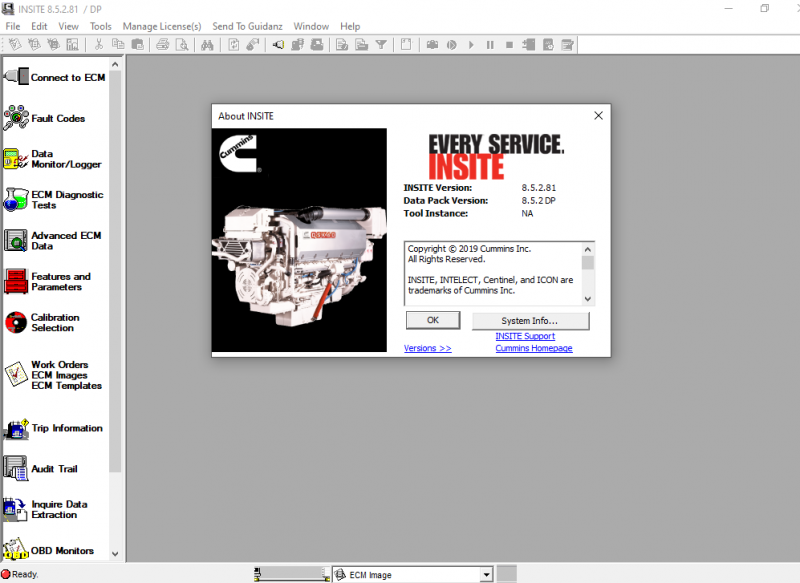Viewport: 800px width, 583px height.
Task: Open the ECM Image dropdown
Action: coord(487,575)
